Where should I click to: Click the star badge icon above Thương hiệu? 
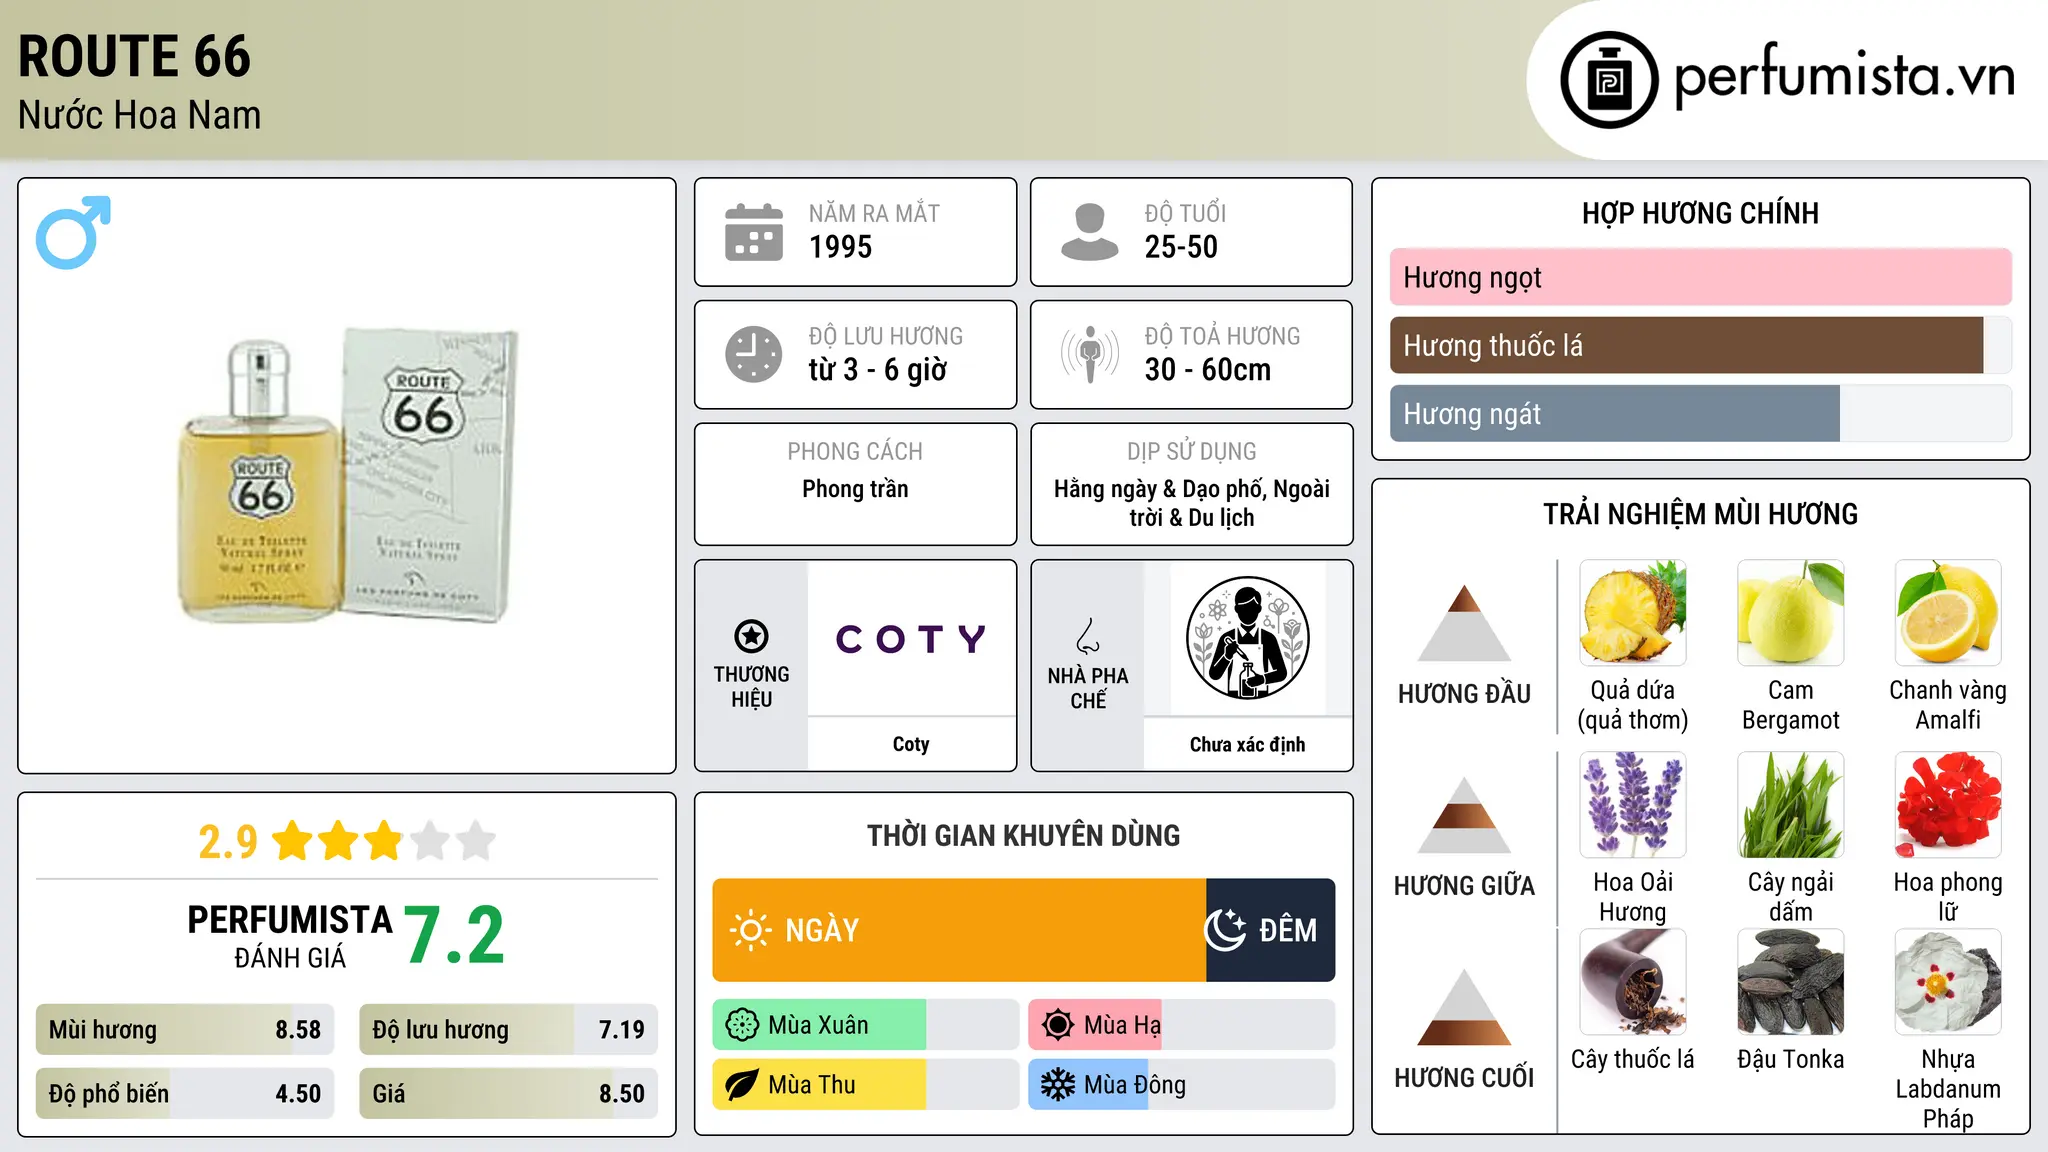click(751, 636)
